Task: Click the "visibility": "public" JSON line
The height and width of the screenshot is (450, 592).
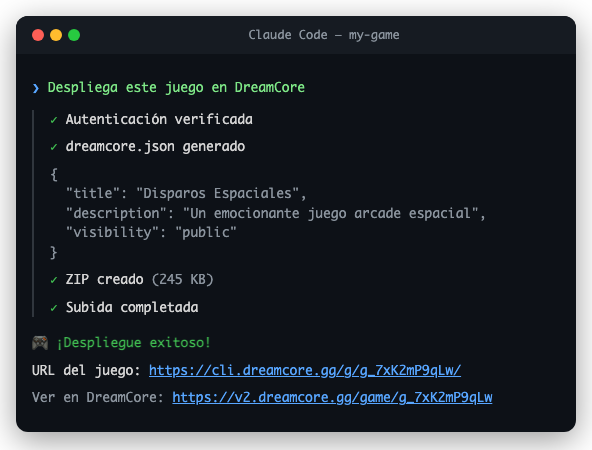Action: coord(151,232)
